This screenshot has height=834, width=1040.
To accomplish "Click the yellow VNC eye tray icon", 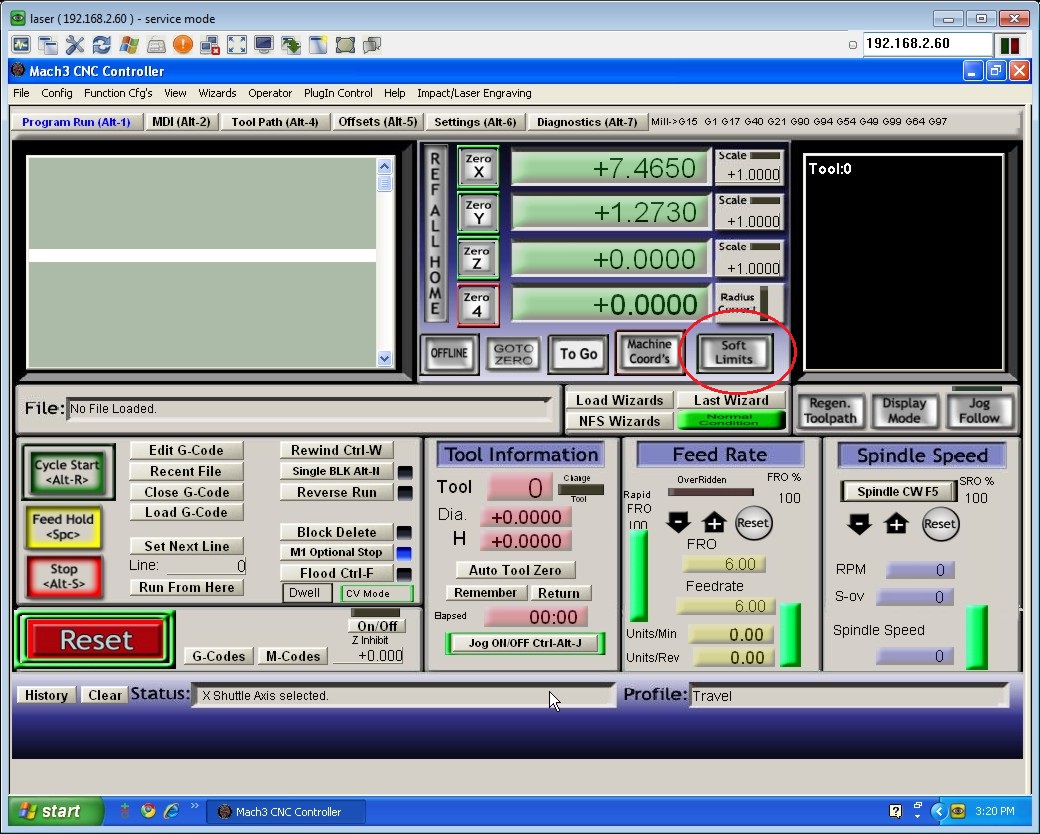I will (958, 811).
